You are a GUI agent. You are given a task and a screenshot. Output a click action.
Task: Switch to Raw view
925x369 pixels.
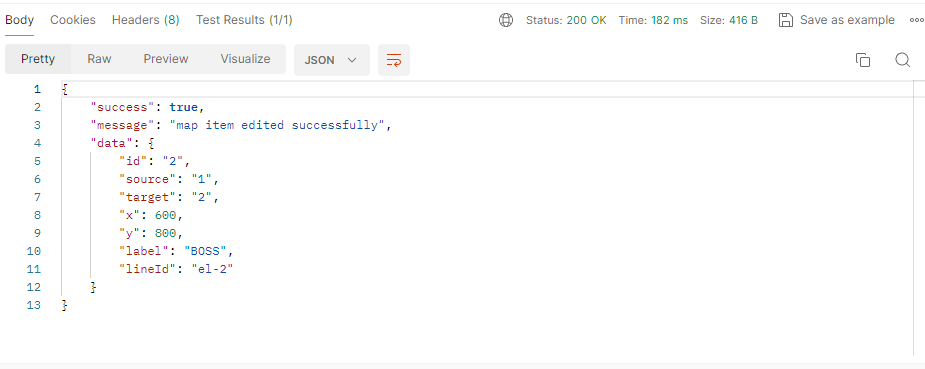99,59
